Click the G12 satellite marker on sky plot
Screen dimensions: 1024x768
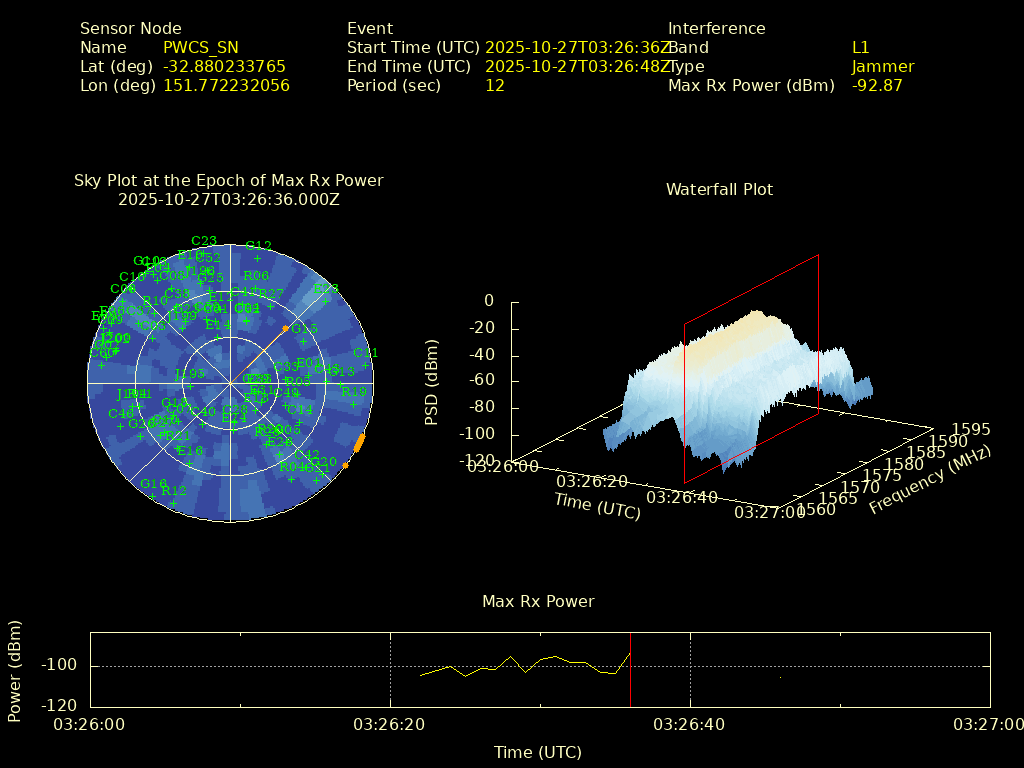tap(258, 258)
